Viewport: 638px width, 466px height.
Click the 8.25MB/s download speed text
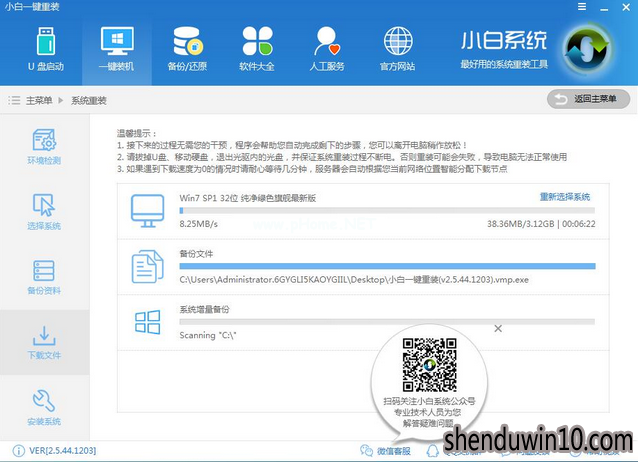199,224
